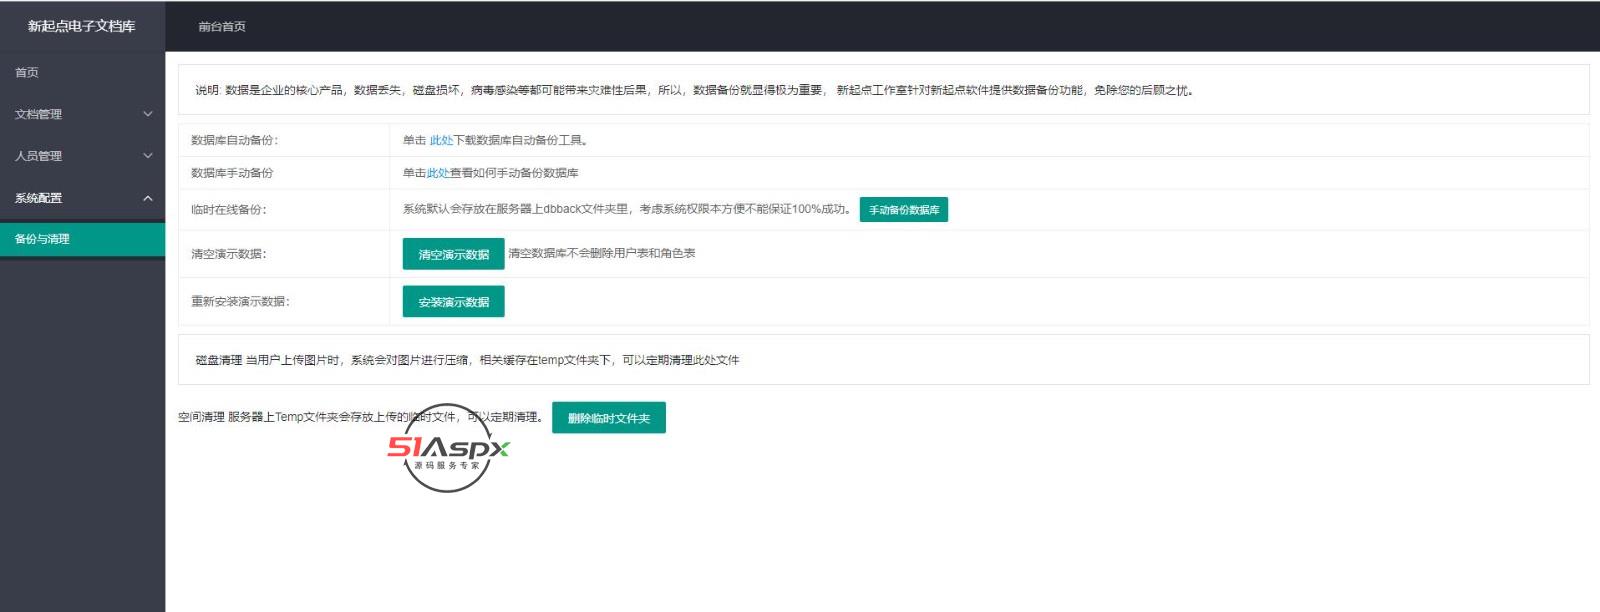Click the 清空演示数据 button
Viewport: 1600px width, 612px height.
[x=453, y=255]
